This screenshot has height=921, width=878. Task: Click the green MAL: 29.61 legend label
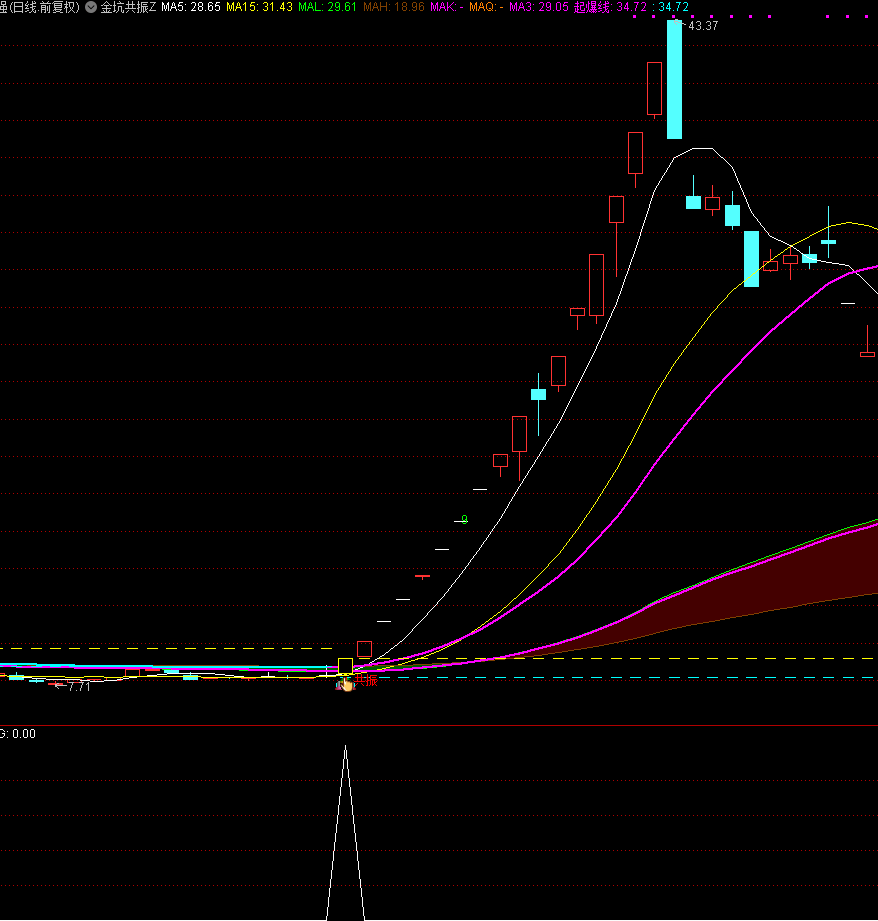coord(327,7)
